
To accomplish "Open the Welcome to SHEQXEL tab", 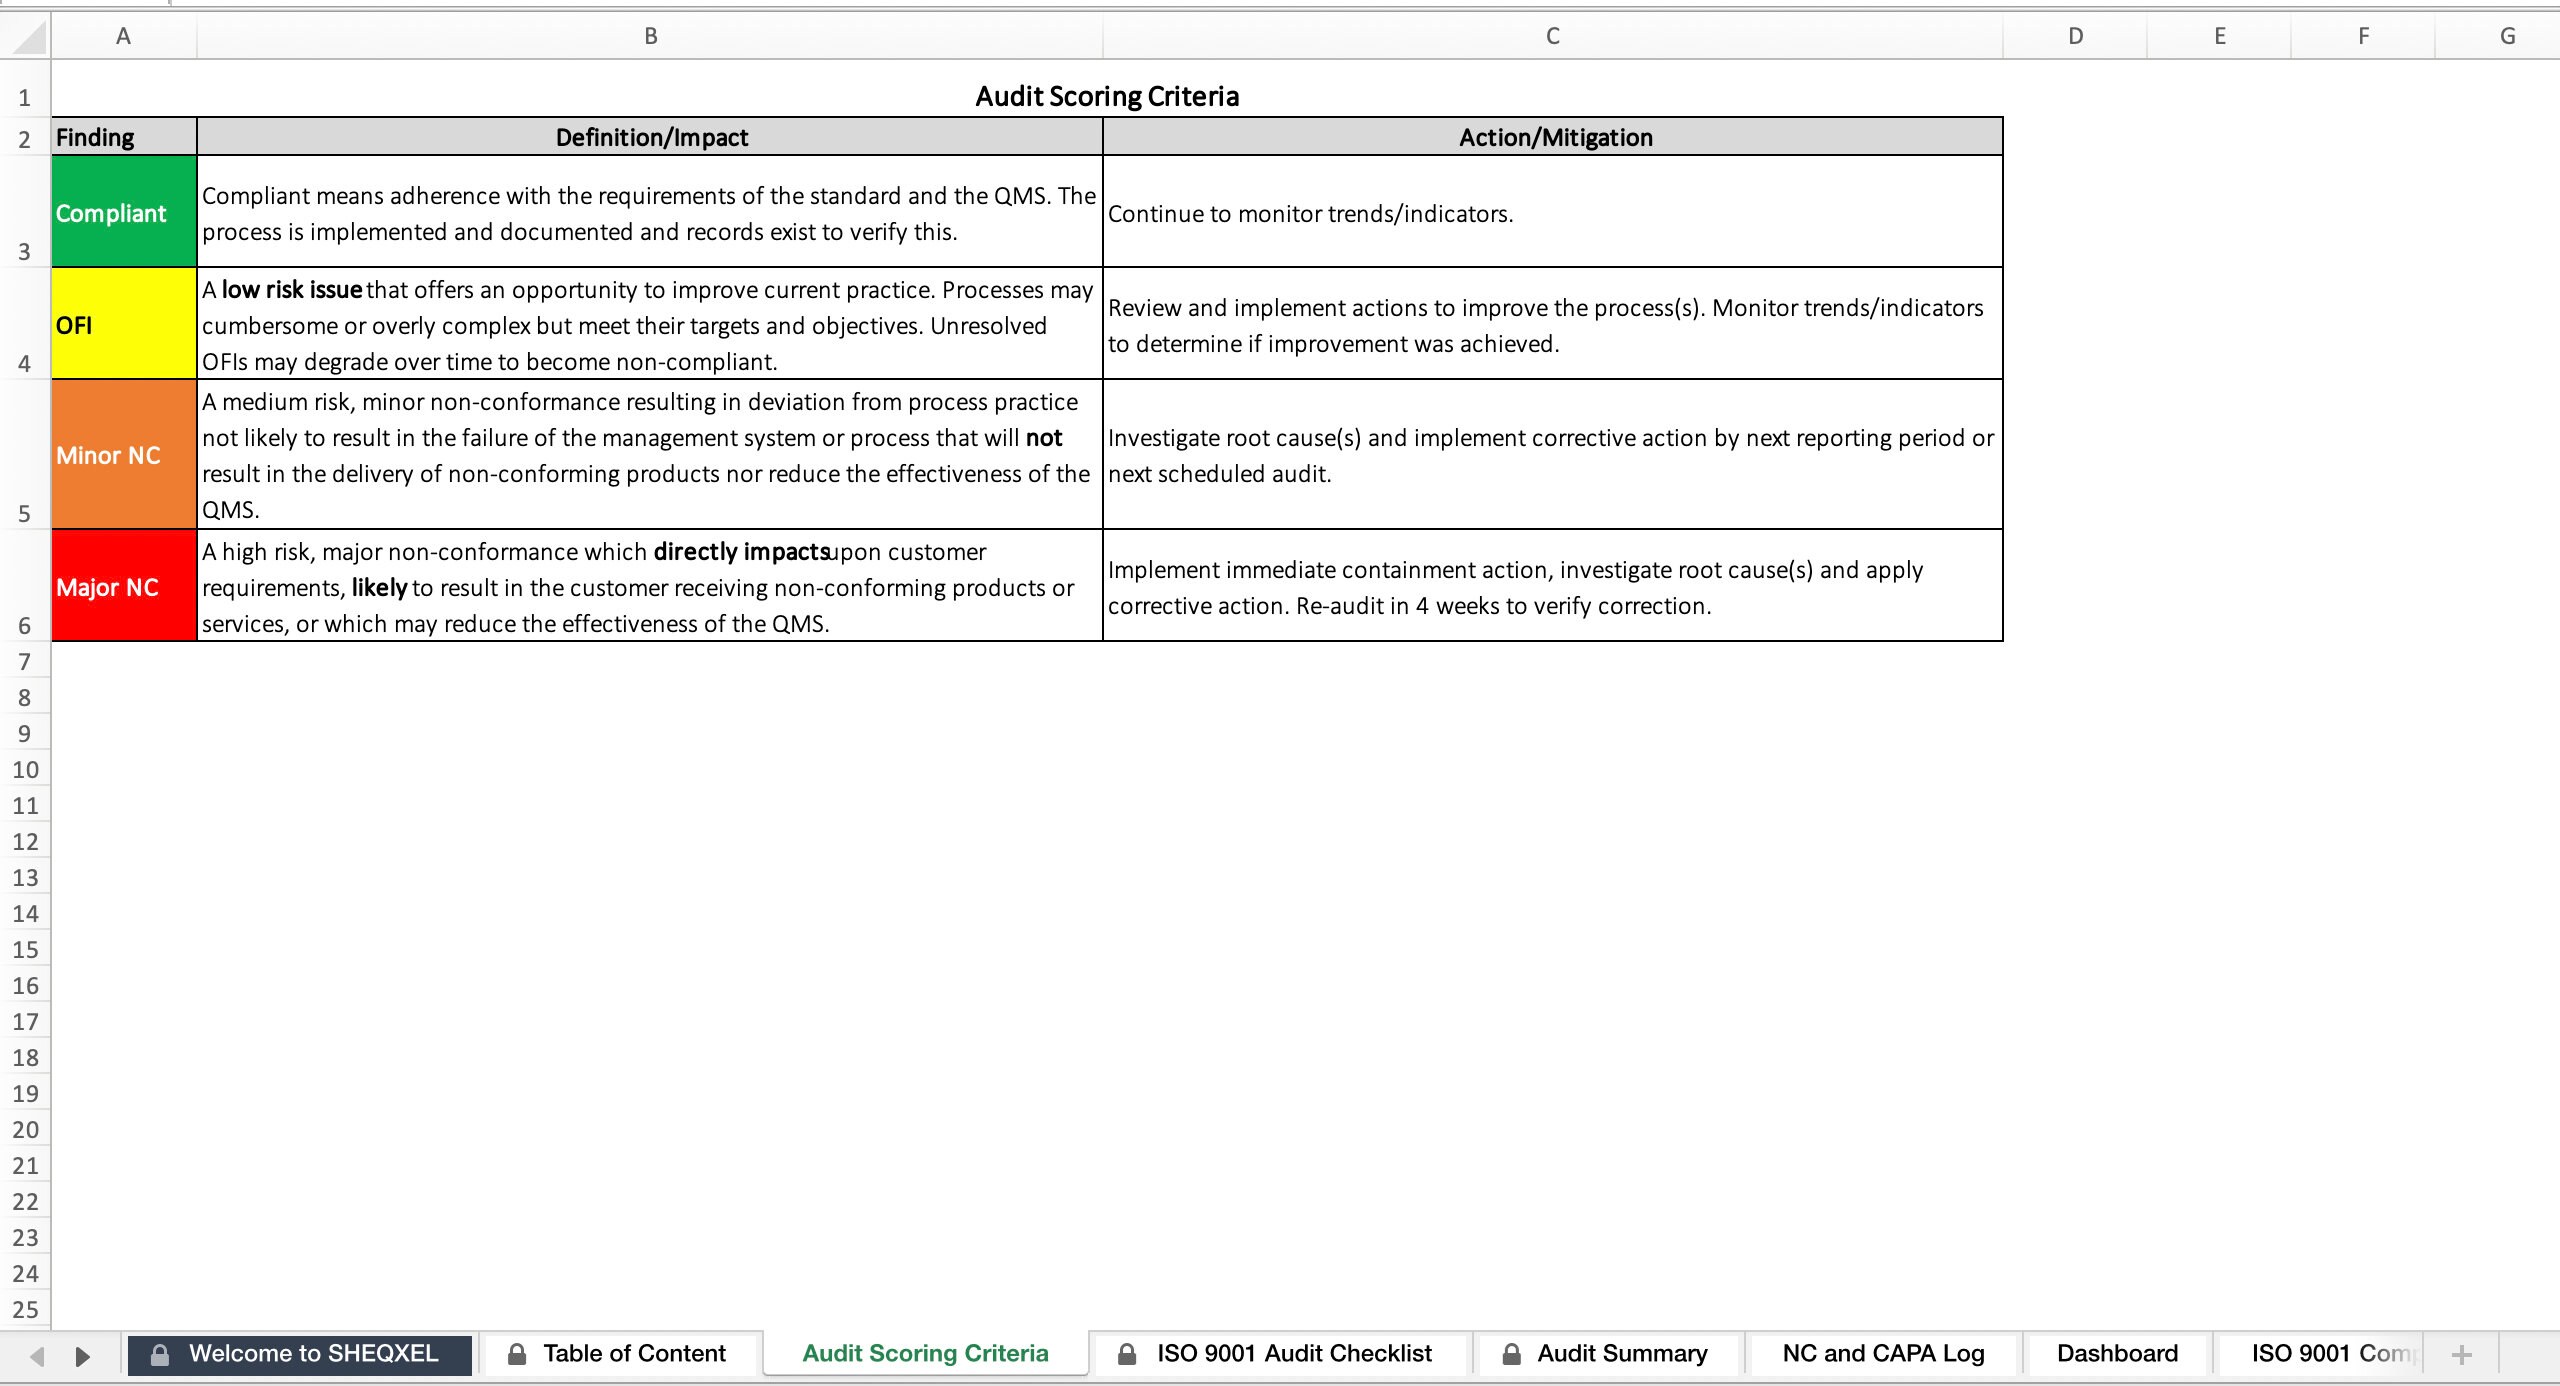I will tap(314, 1354).
